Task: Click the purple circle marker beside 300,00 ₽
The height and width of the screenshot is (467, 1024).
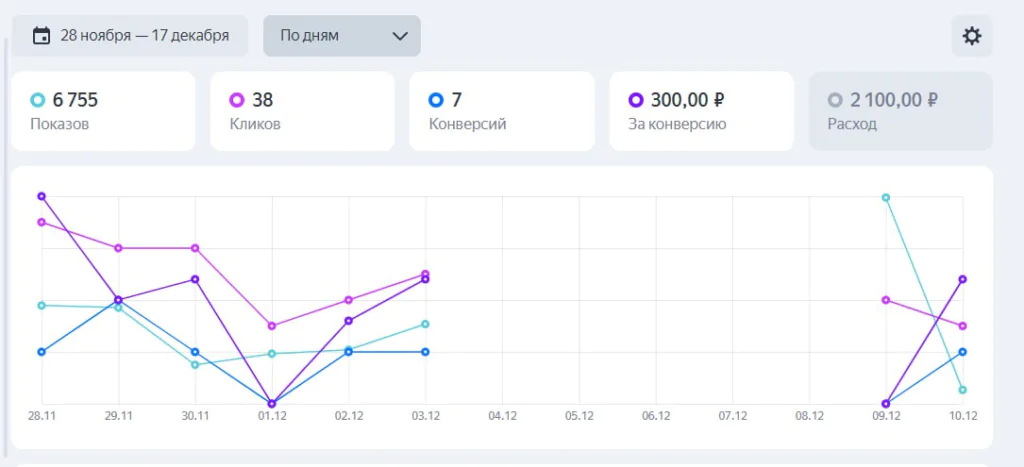Action: pos(636,100)
